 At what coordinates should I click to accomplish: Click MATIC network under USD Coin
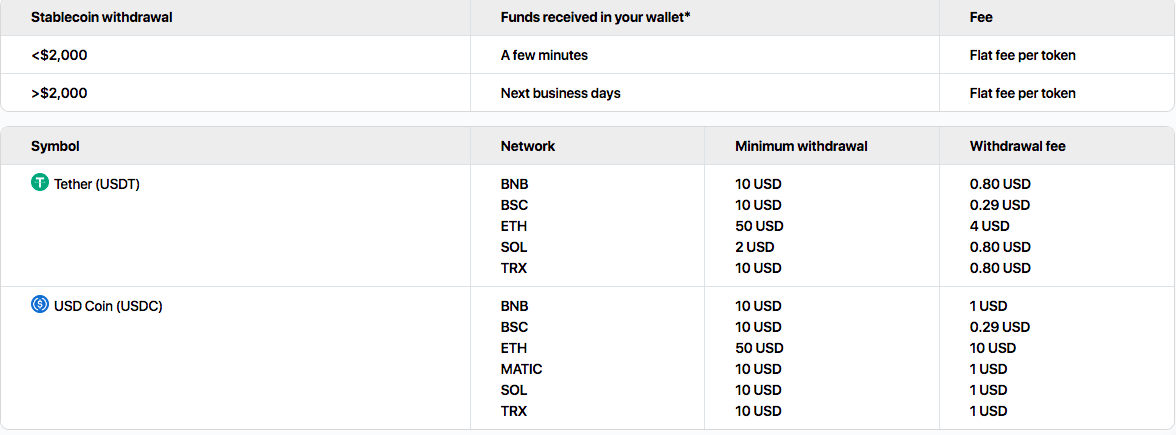[x=521, y=369]
